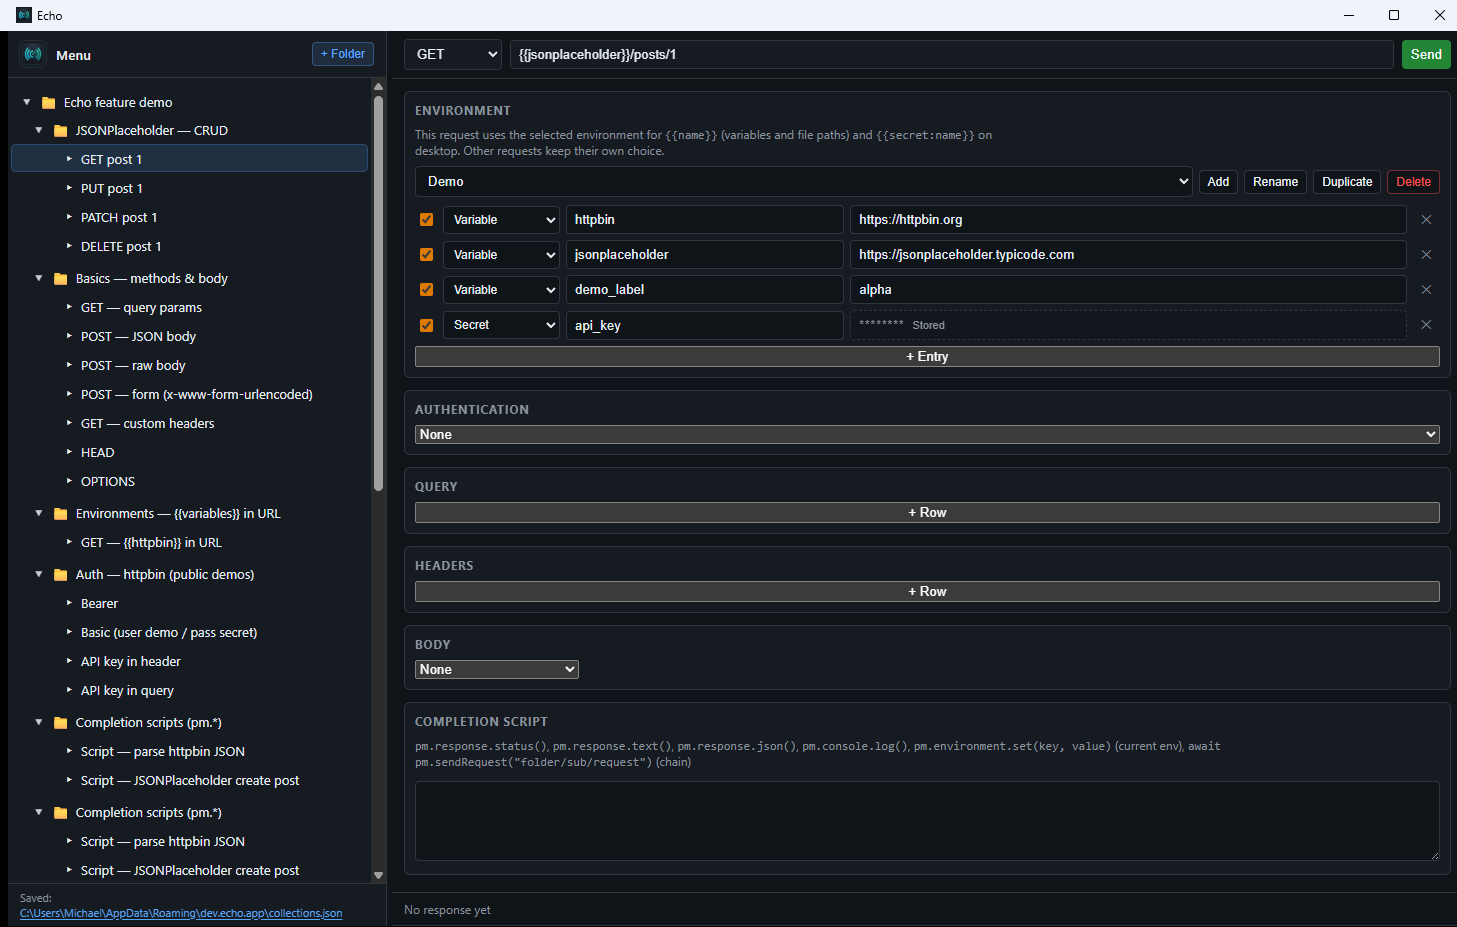This screenshot has height=927, width=1457.
Task: Click the demo_label value field alpha
Action: pyautogui.click(x=1128, y=290)
